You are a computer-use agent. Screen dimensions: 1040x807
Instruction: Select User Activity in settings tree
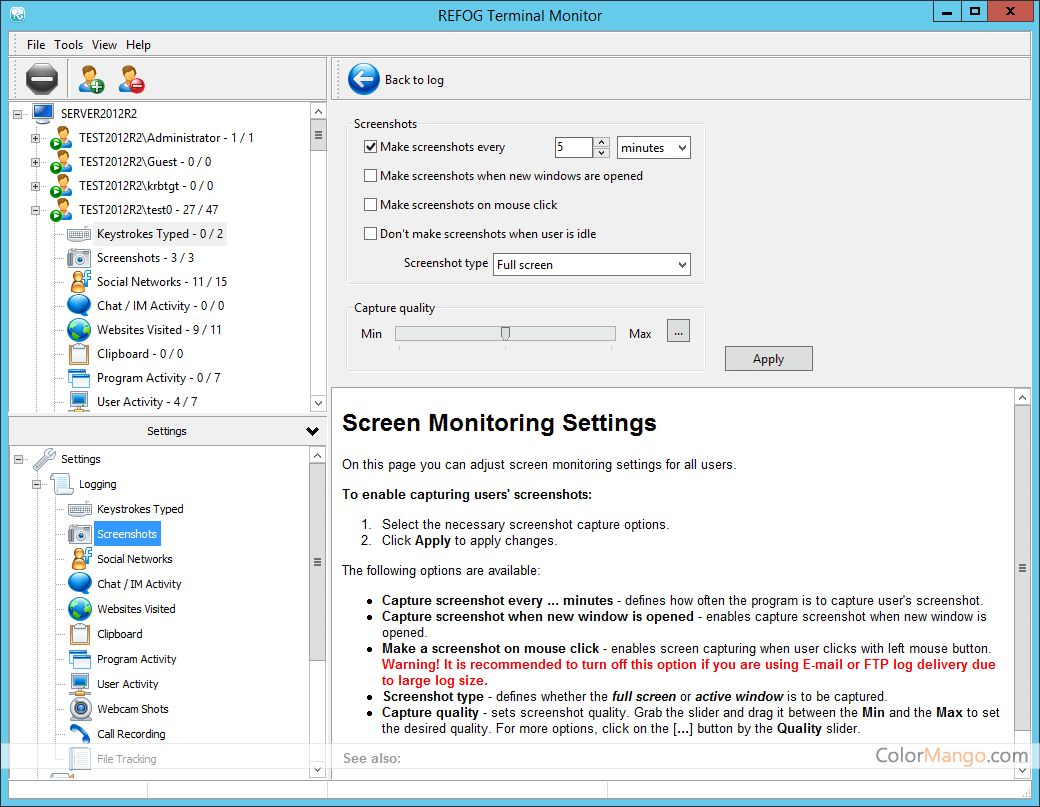(x=128, y=684)
